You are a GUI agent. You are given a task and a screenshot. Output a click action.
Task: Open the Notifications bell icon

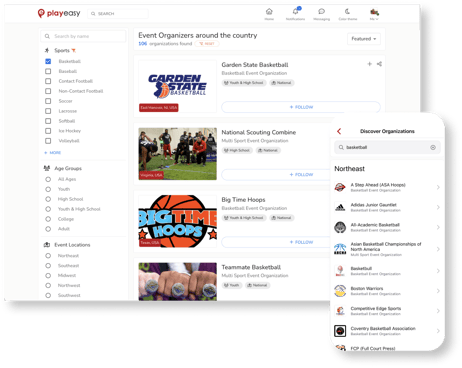pos(295,11)
